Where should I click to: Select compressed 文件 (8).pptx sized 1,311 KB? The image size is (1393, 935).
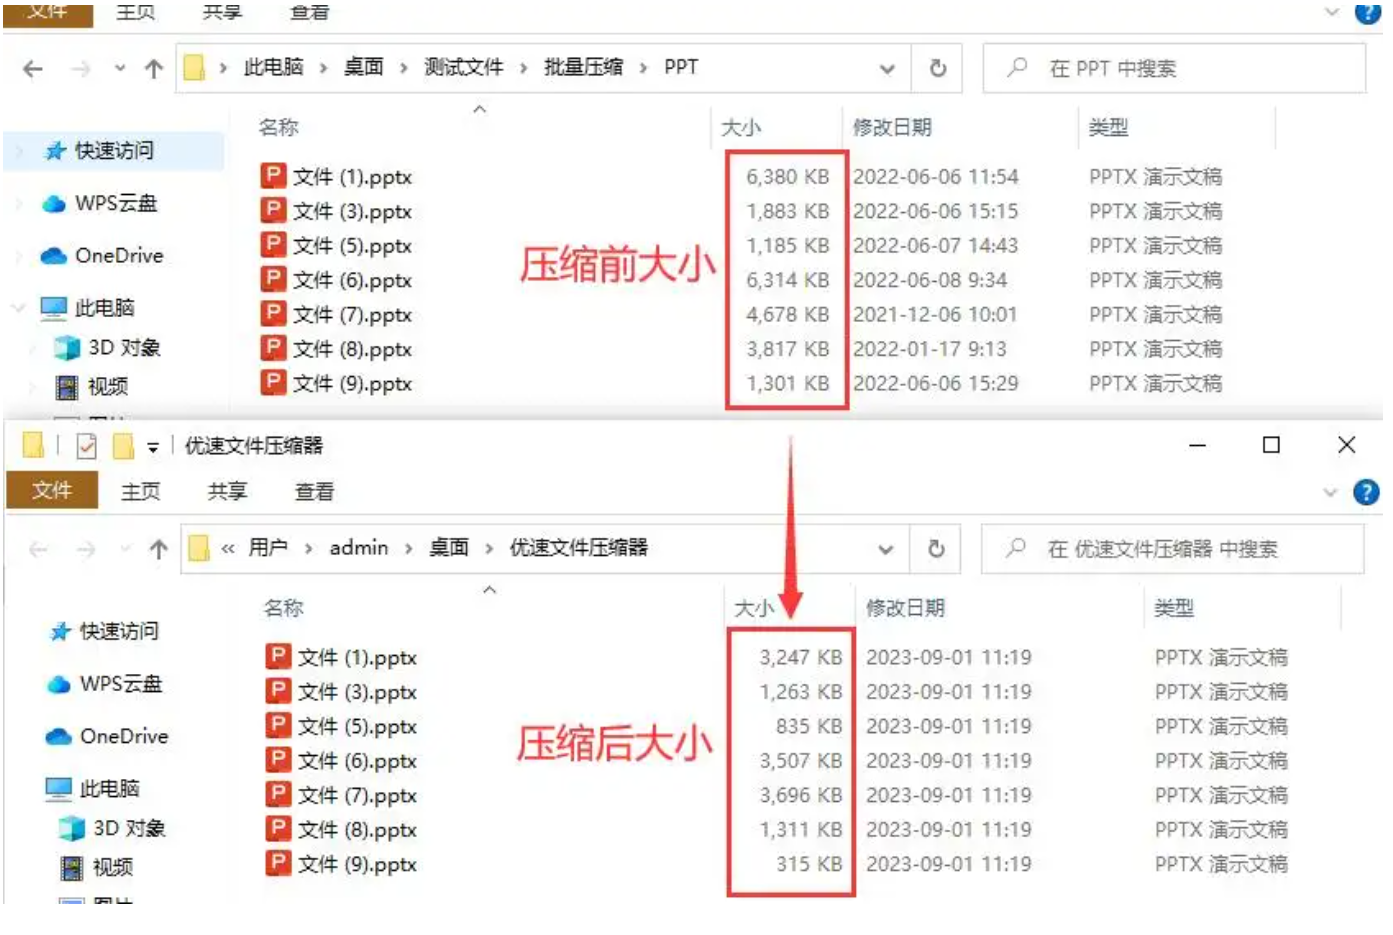click(341, 830)
